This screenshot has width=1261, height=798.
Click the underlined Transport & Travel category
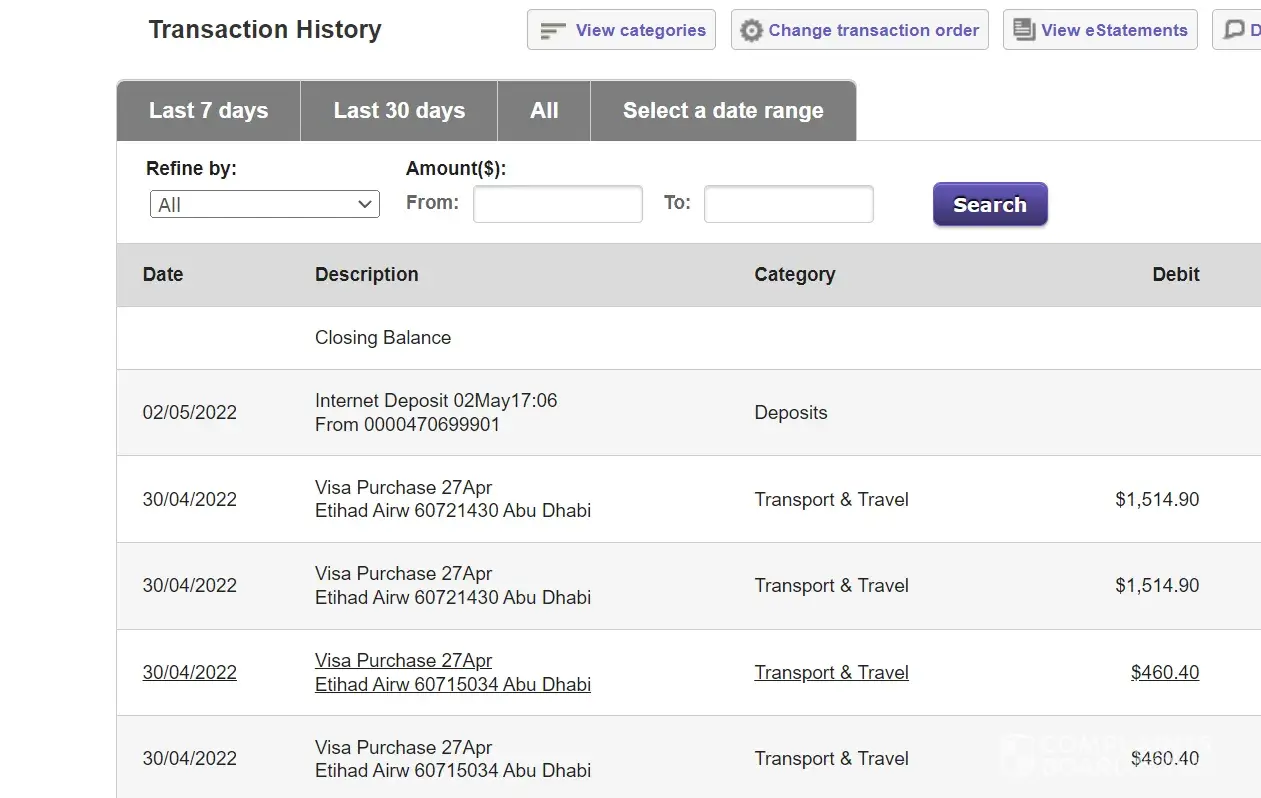point(831,673)
